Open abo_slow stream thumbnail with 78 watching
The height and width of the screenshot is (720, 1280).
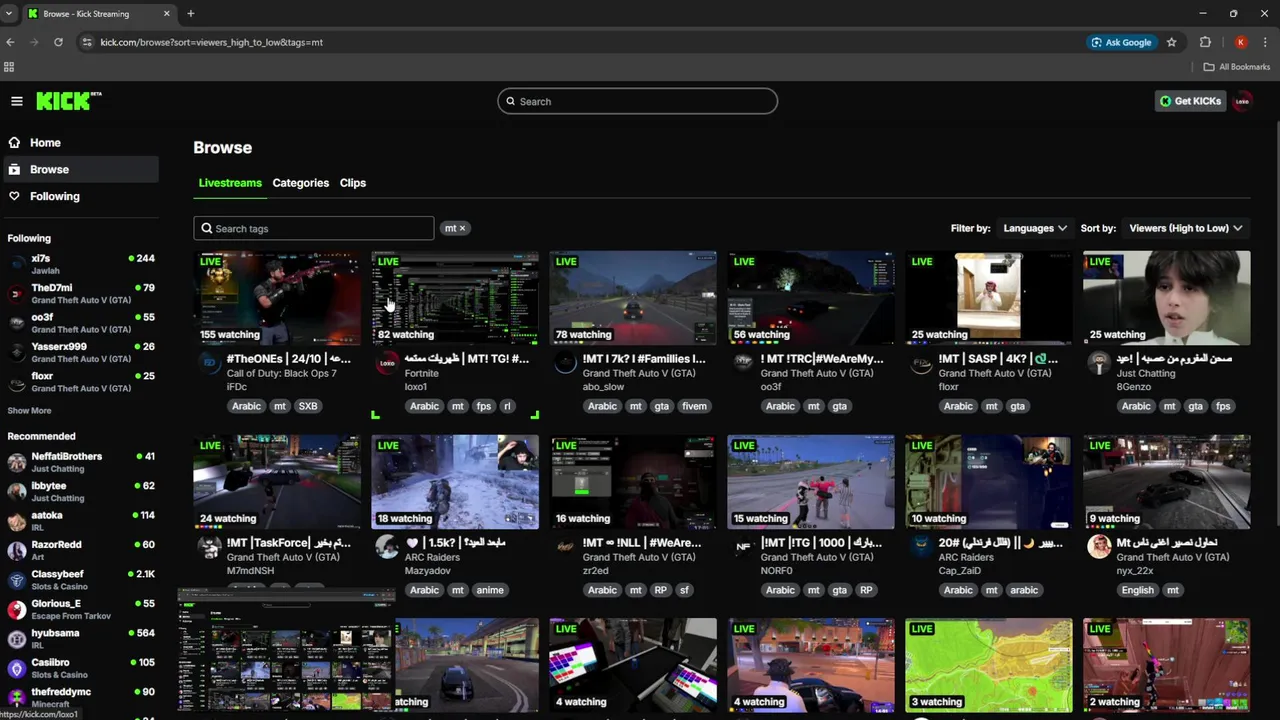click(633, 298)
